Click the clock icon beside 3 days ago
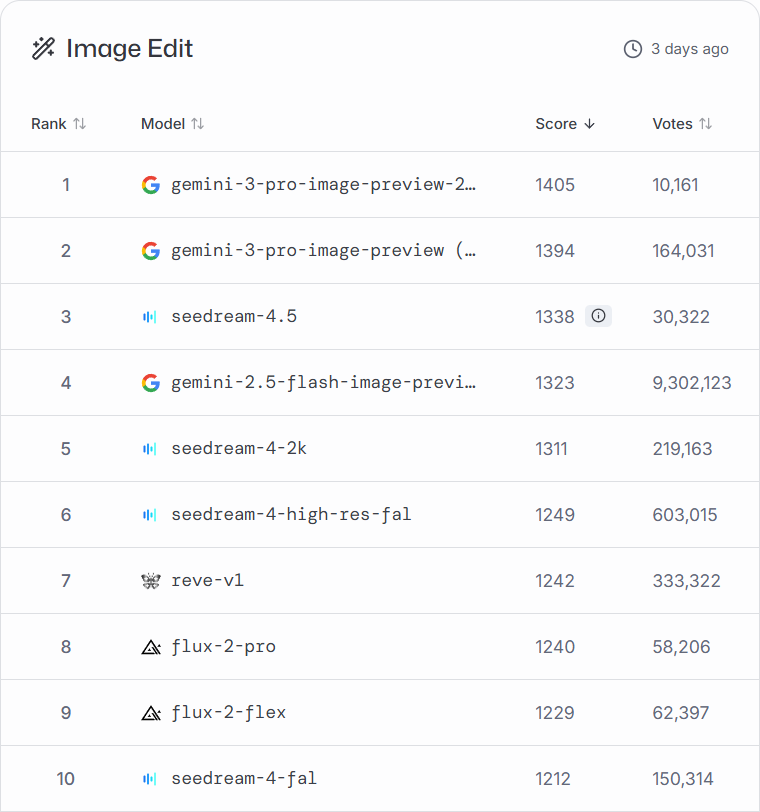 pyautogui.click(x=632, y=49)
